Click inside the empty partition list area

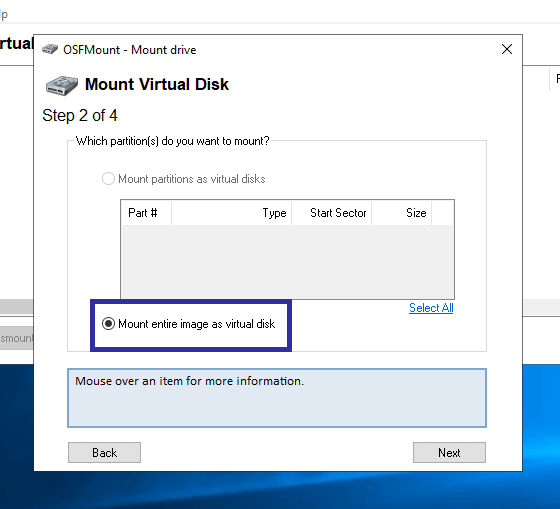point(288,261)
